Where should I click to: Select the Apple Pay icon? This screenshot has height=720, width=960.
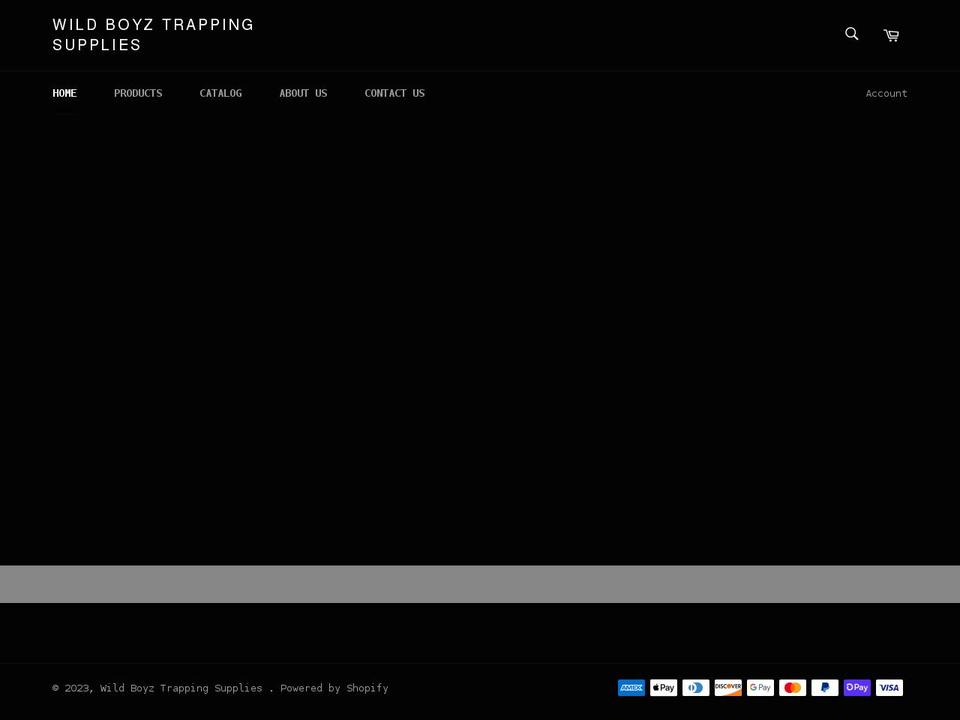(663, 688)
